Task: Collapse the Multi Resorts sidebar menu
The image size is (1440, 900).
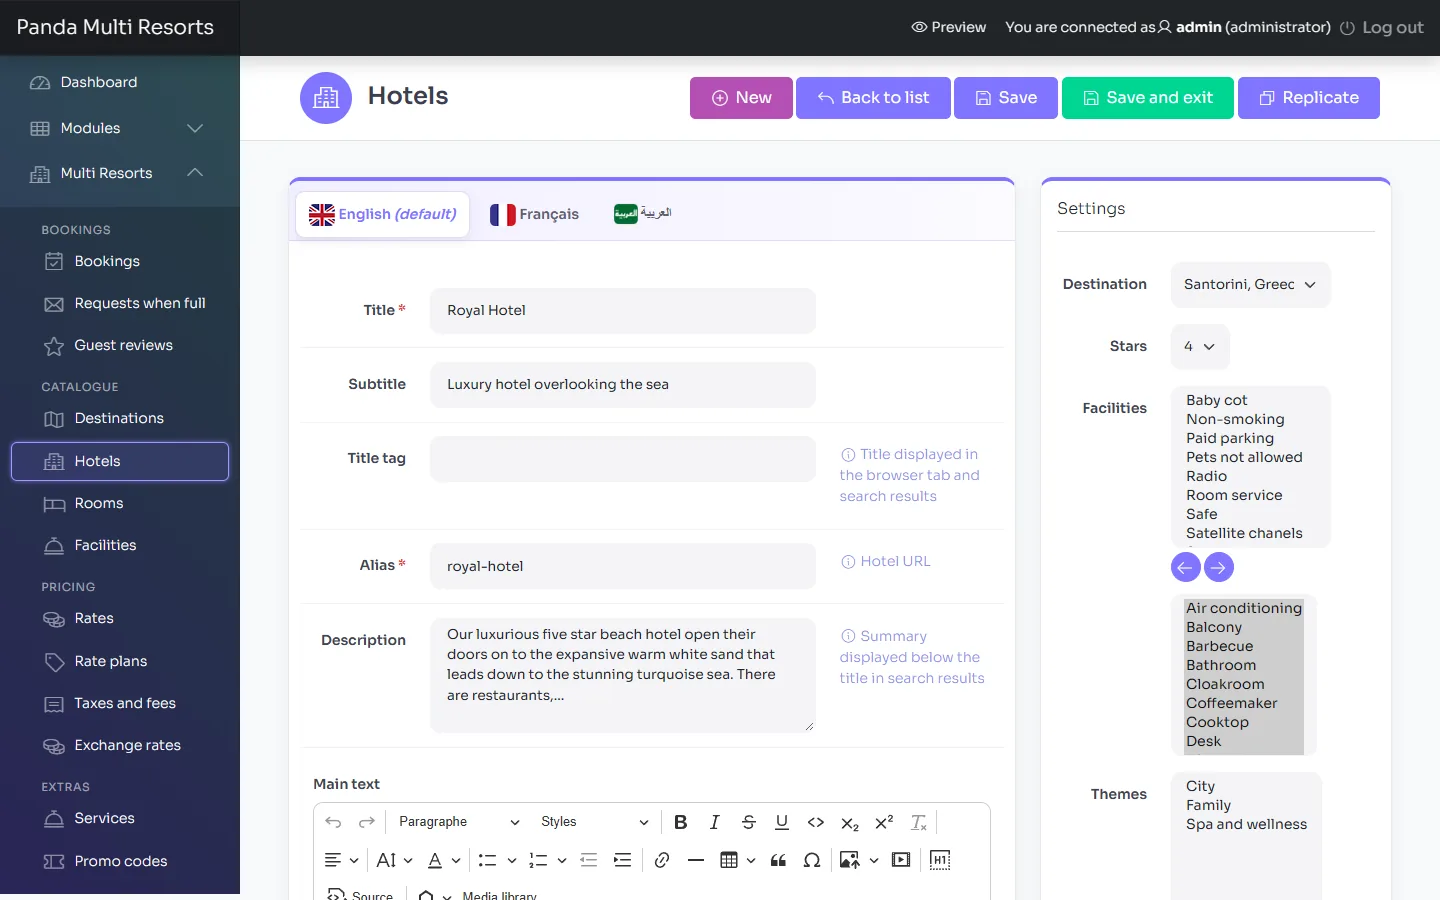Action: click(x=120, y=173)
